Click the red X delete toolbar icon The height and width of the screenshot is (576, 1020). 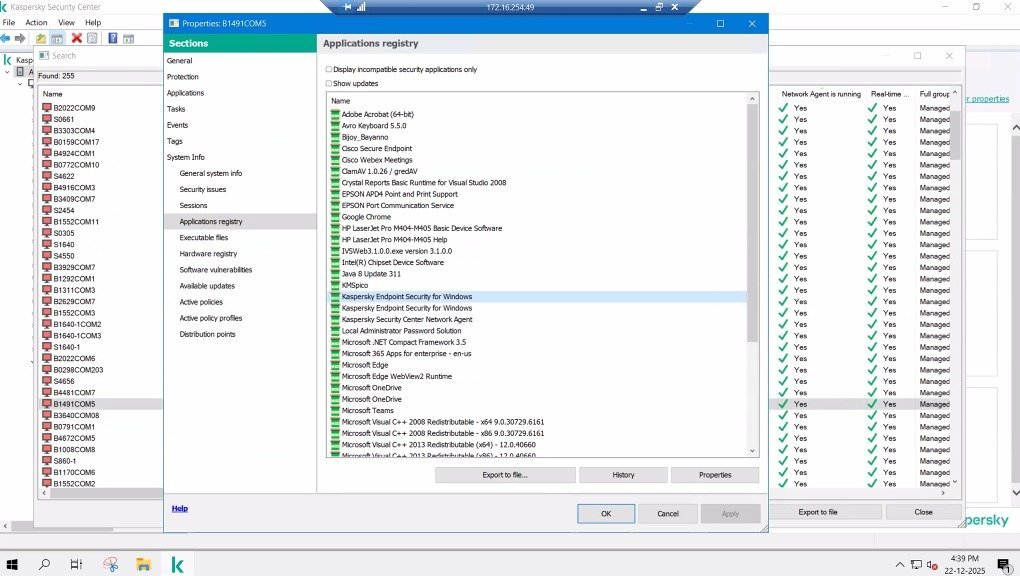click(77, 38)
